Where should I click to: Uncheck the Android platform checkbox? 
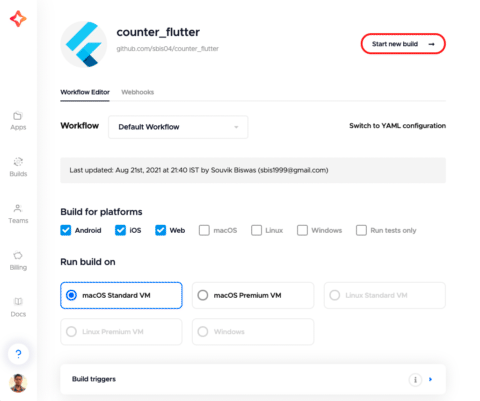pyautogui.click(x=66, y=230)
